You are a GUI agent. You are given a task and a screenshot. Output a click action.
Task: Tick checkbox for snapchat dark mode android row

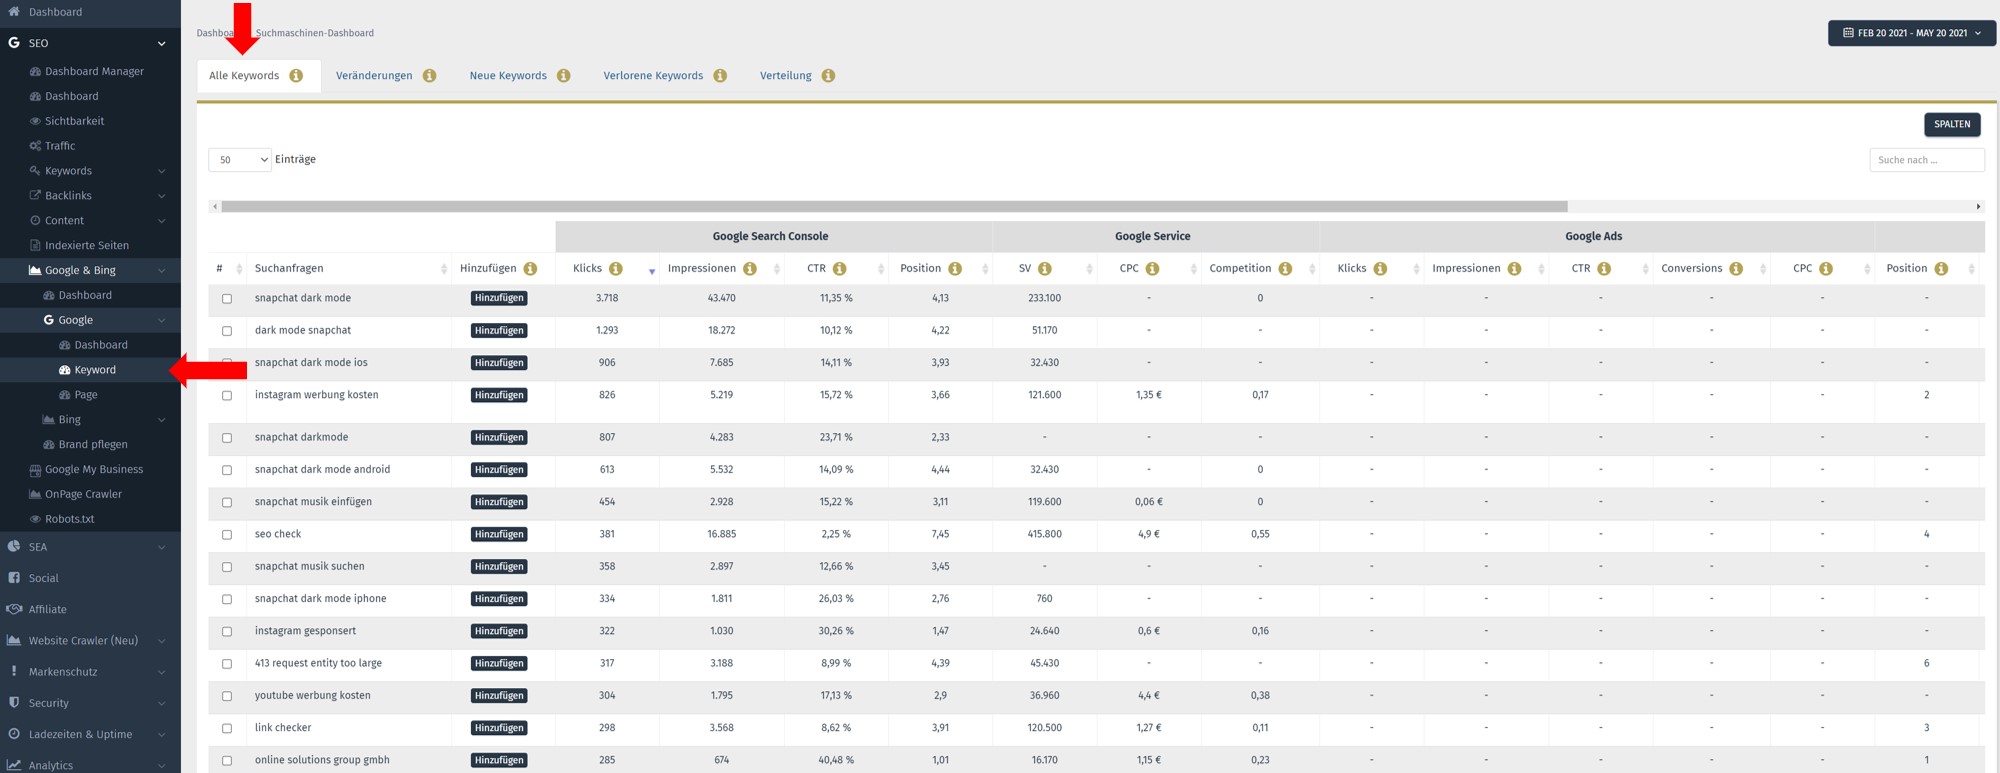(227, 470)
